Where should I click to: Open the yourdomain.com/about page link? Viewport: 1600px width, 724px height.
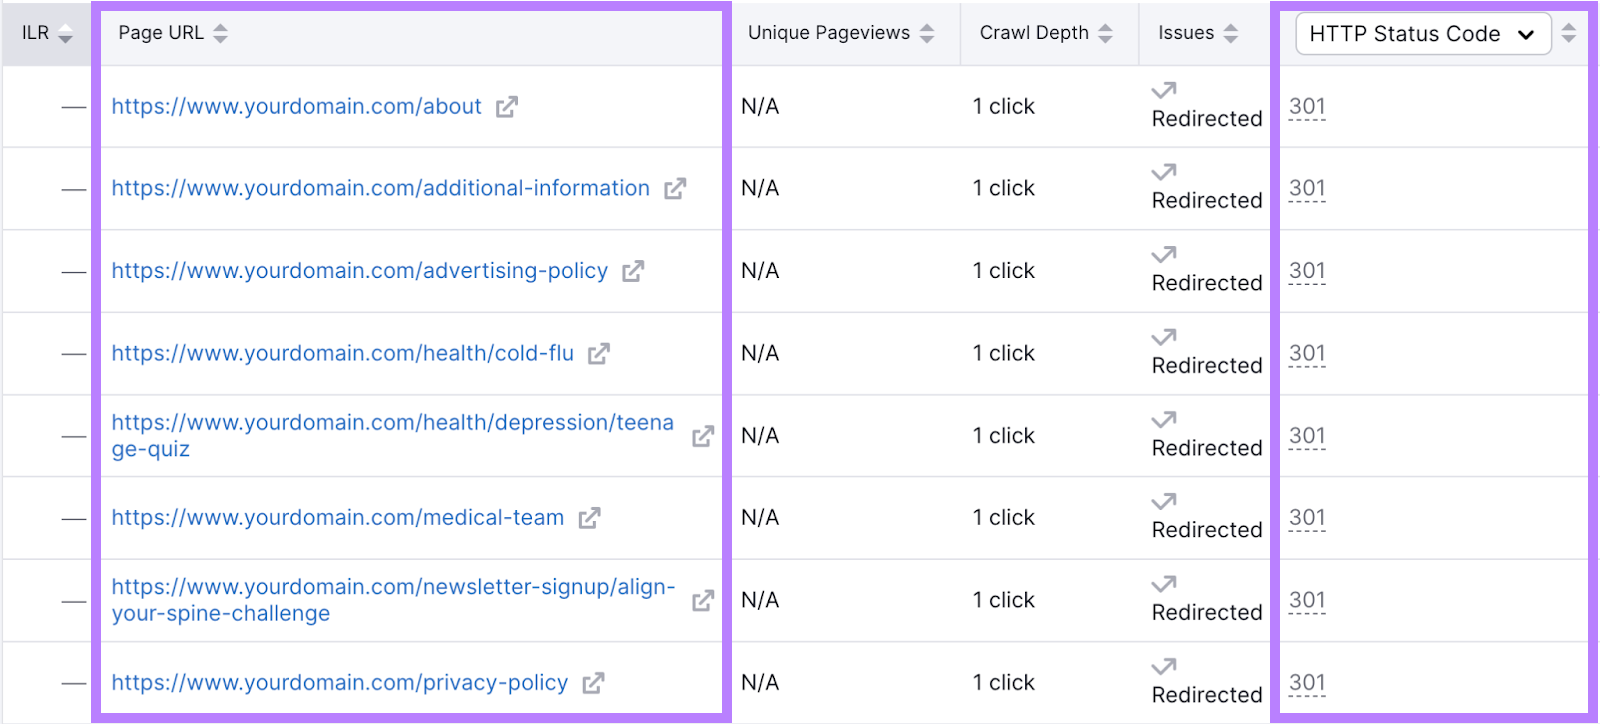[296, 107]
